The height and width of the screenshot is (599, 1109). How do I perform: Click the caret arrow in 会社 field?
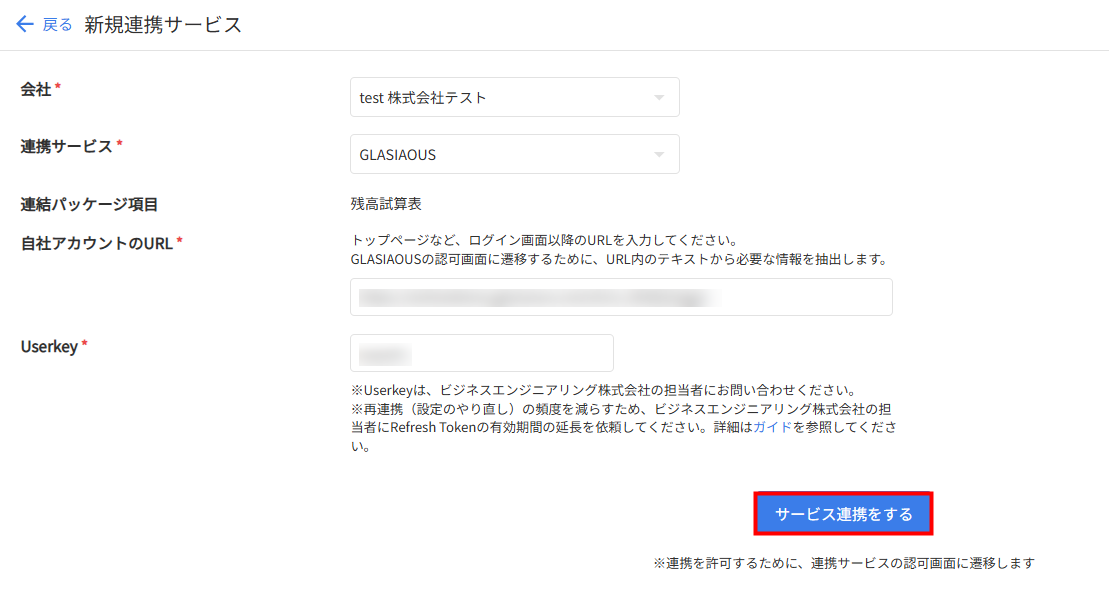658,98
